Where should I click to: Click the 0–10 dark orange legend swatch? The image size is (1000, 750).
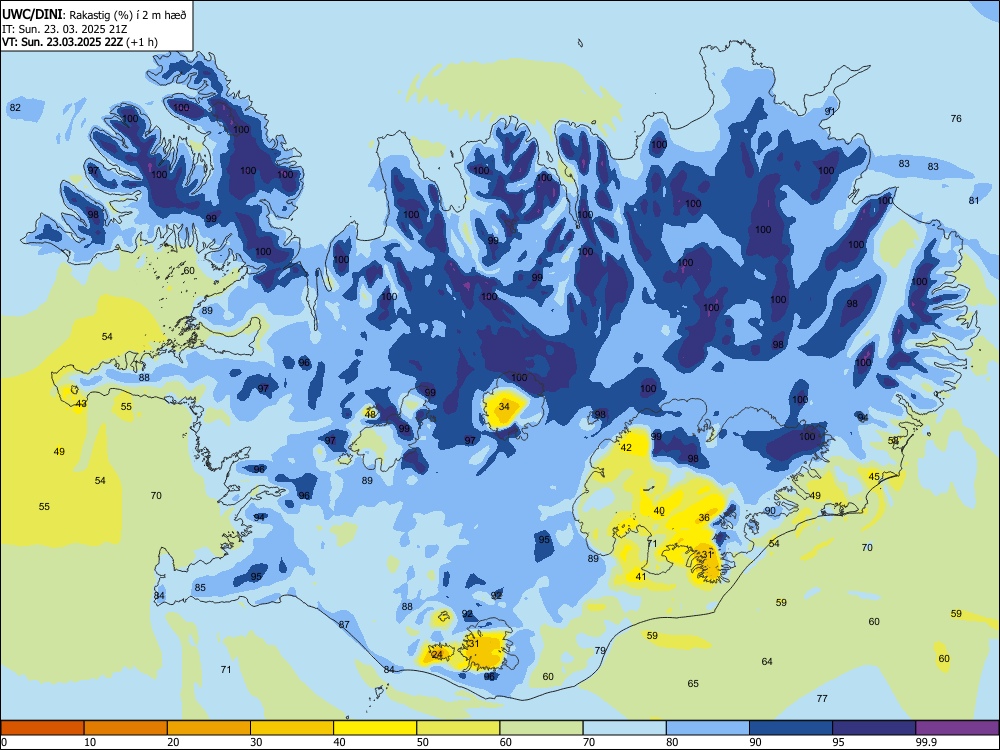point(42,728)
